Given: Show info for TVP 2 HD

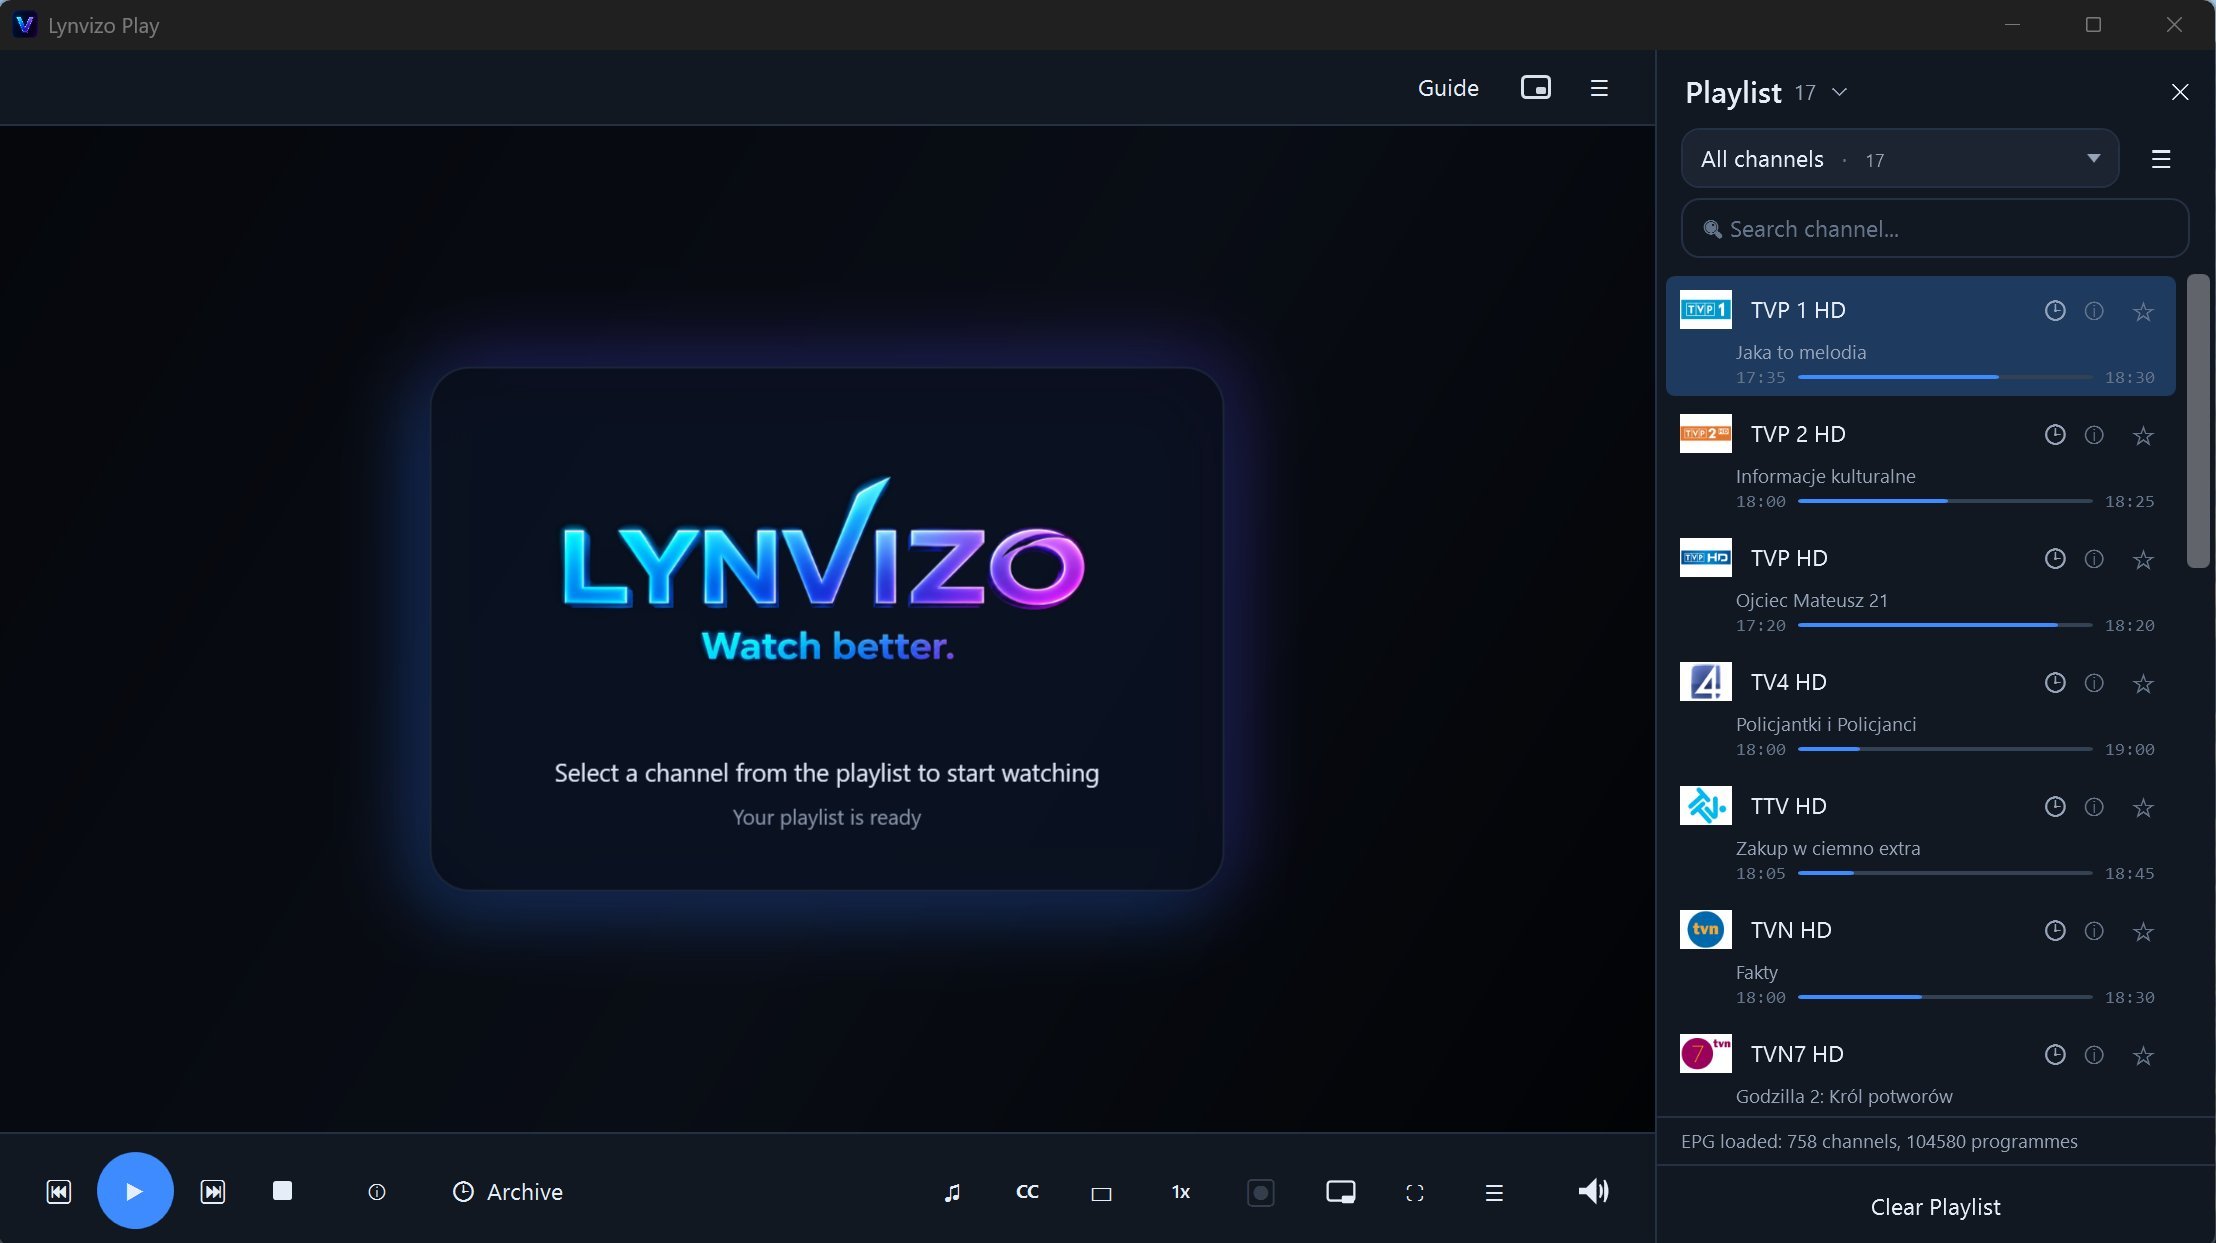Looking at the screenshot, I should [2094, 435].
